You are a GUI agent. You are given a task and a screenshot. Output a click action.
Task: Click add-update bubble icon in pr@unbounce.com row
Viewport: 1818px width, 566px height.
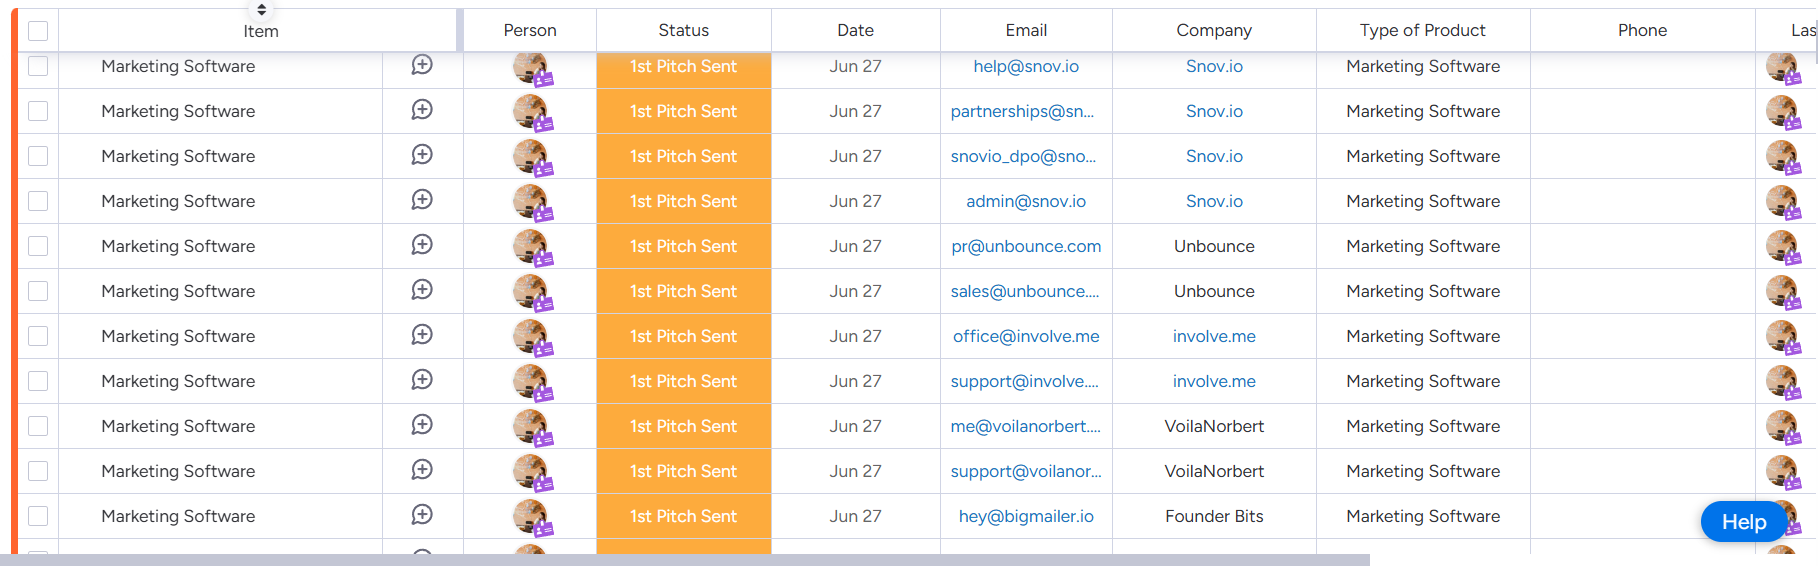point(422,245)
